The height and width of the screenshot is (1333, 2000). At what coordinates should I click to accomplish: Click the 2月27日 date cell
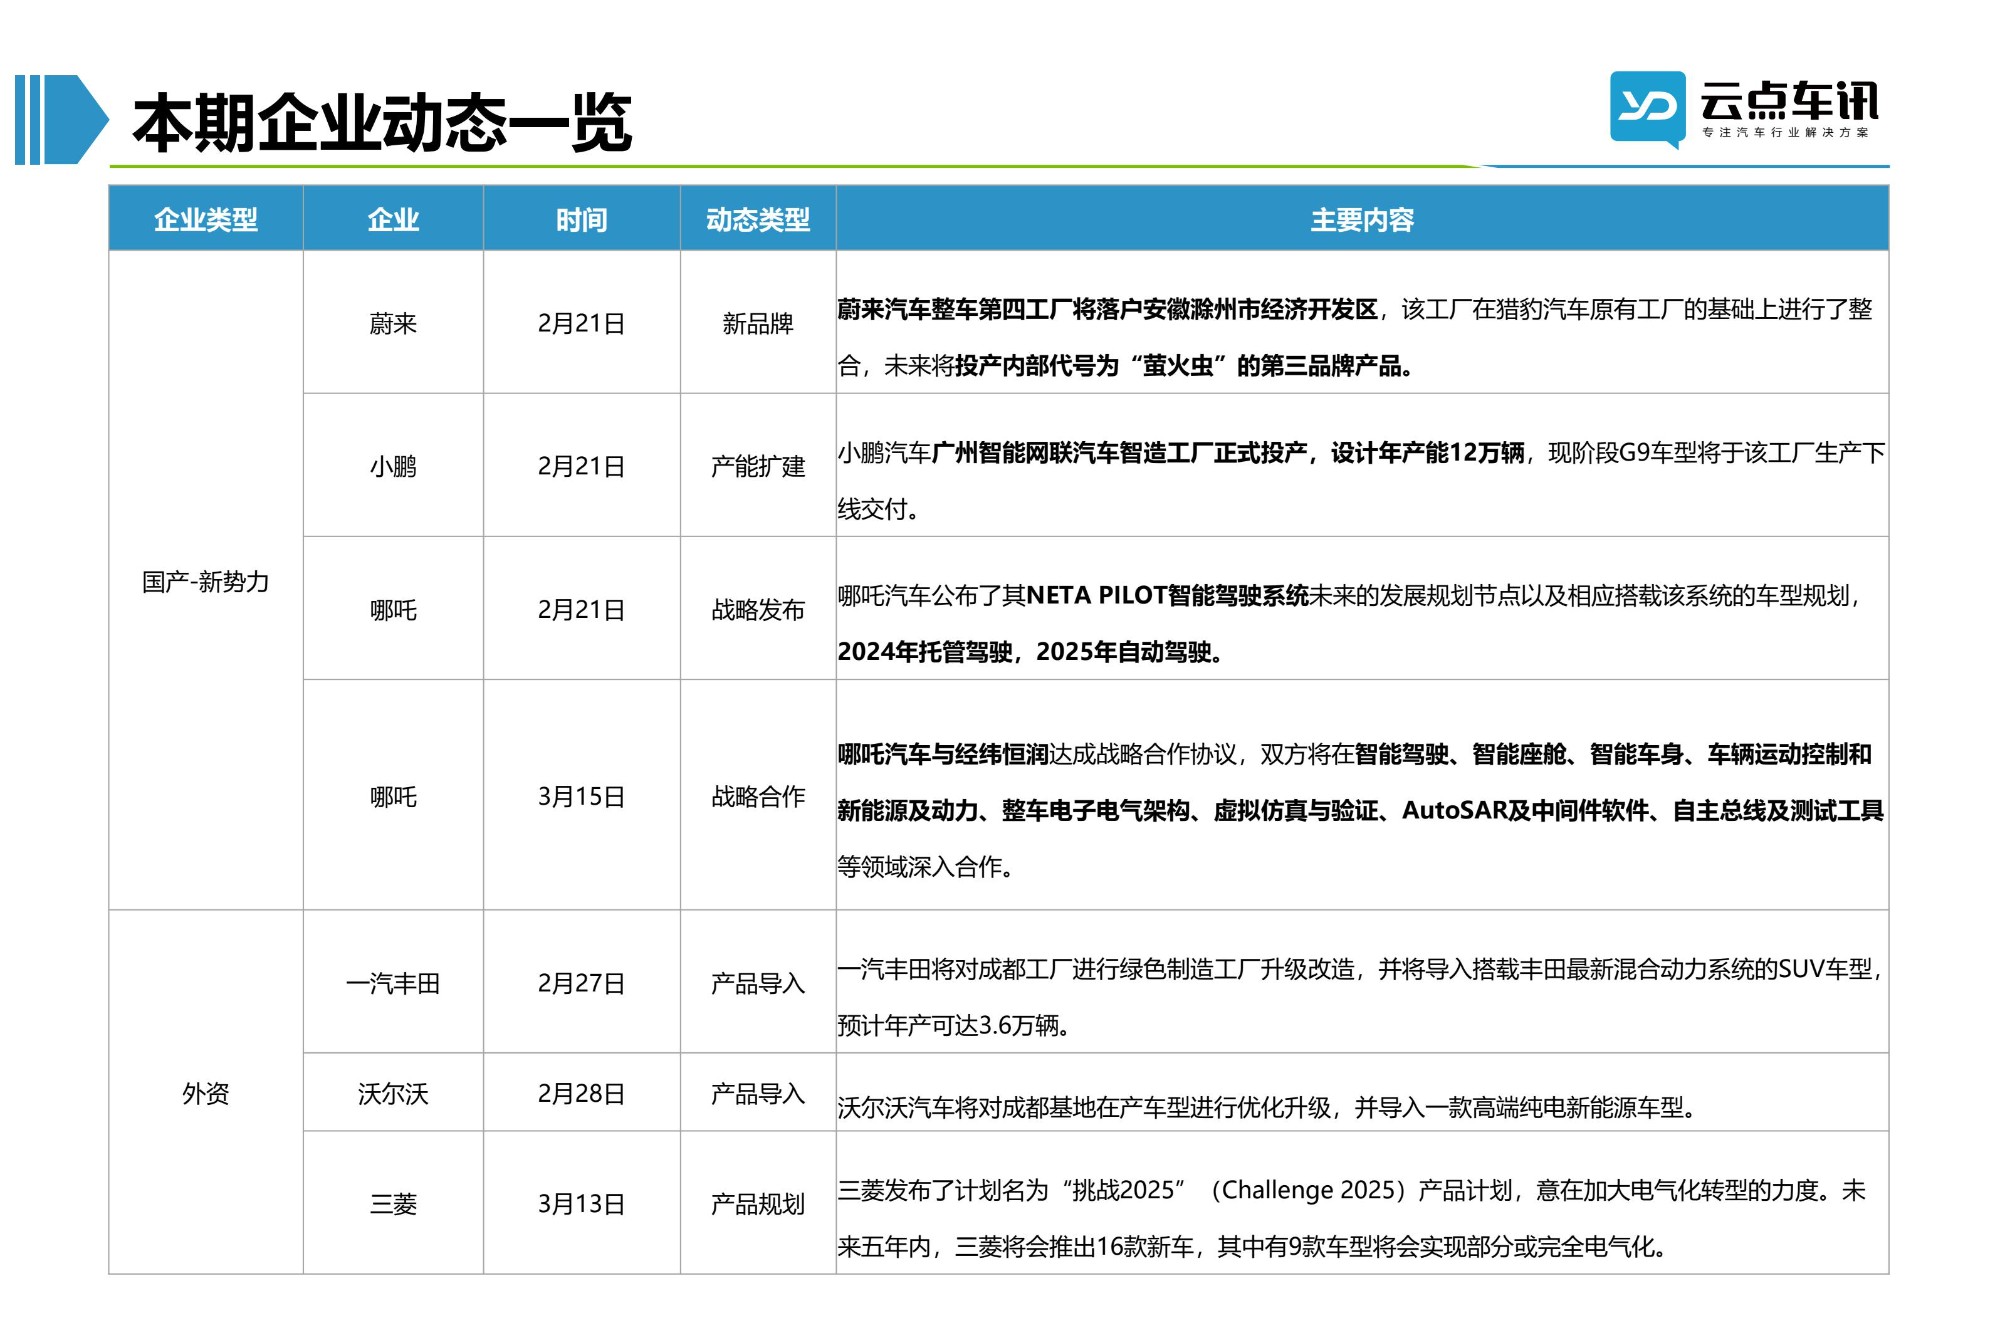(x=582, y=983)
